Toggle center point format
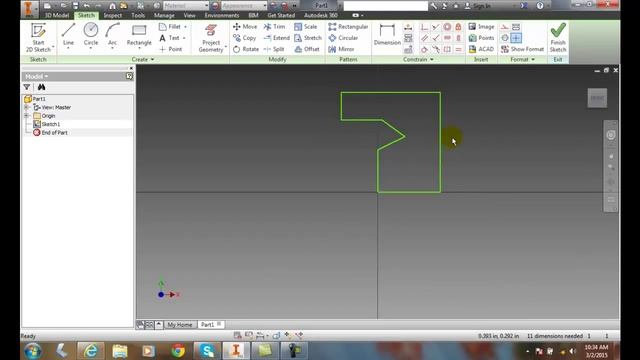Image resolution: width=640 pixels, height=360 pixels. tap(505, 38)
